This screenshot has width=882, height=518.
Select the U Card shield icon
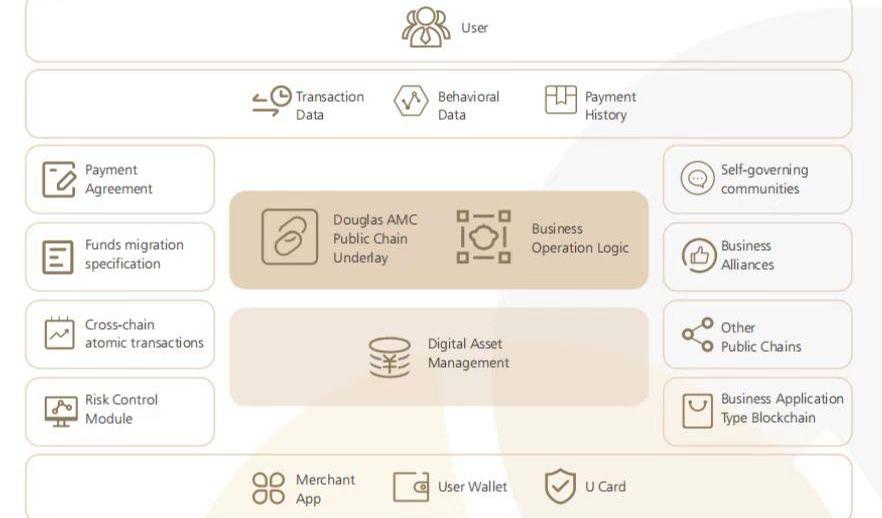tap(560, 487)
